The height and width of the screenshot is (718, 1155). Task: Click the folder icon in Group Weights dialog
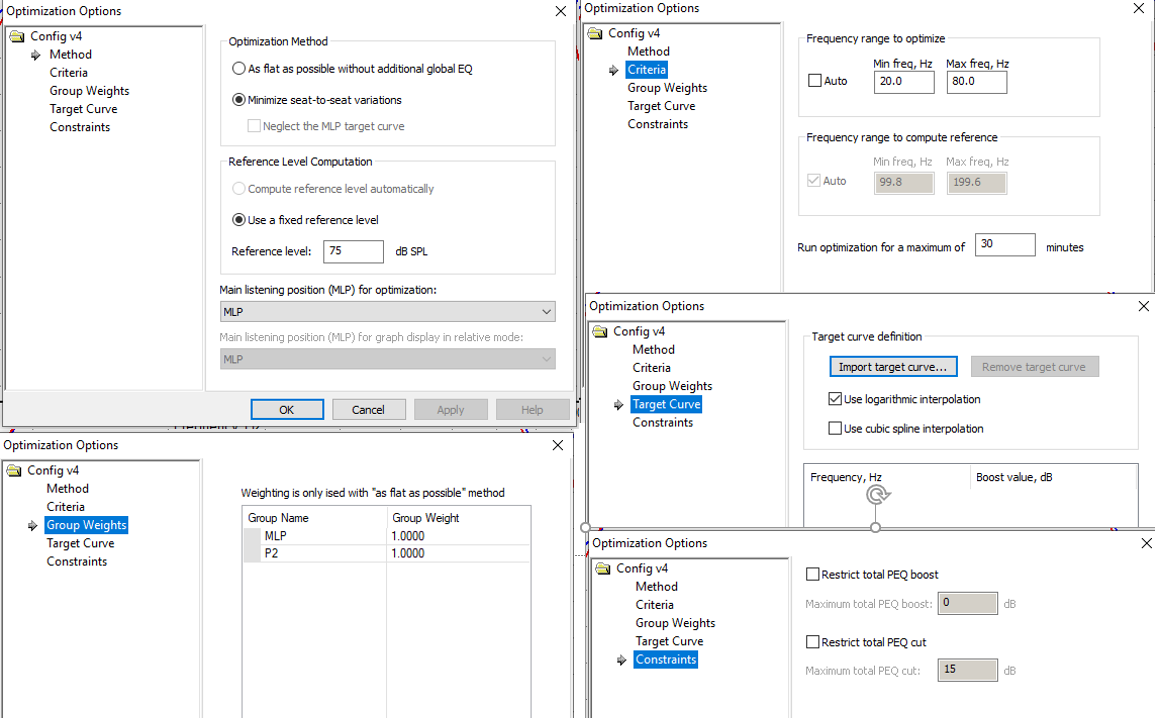[15, 471]
